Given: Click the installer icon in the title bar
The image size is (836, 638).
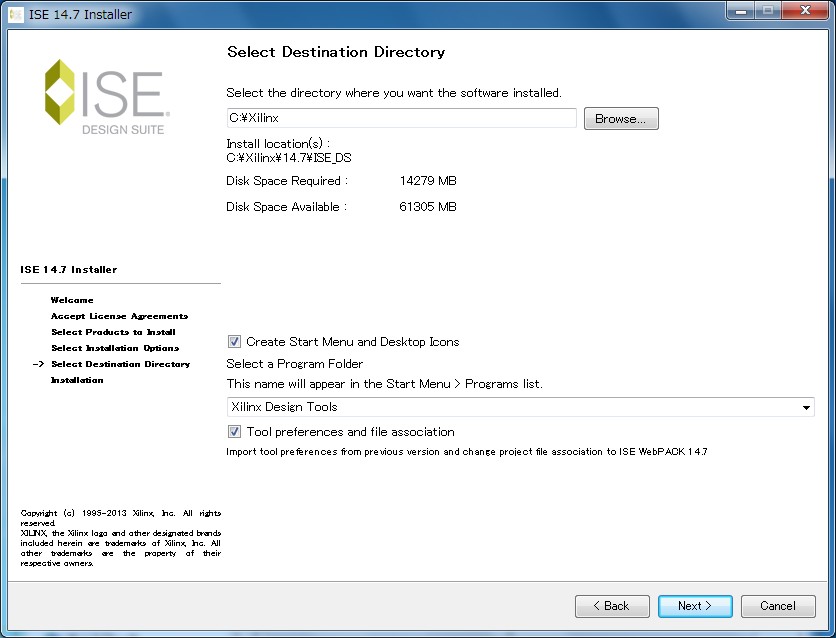Looking at the screenshot, I should (15, 14).
